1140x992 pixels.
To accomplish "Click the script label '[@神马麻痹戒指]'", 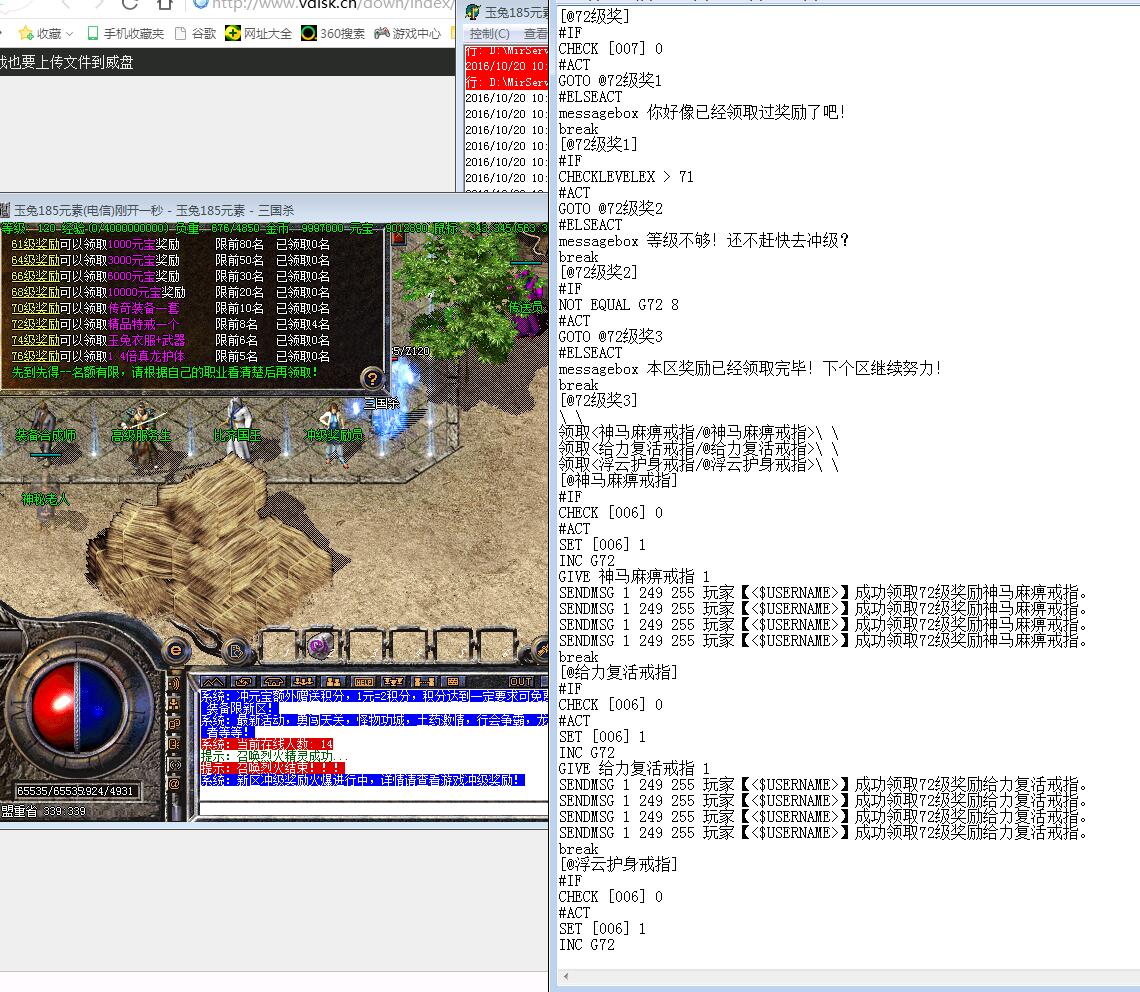I will (x=619, y=481).
